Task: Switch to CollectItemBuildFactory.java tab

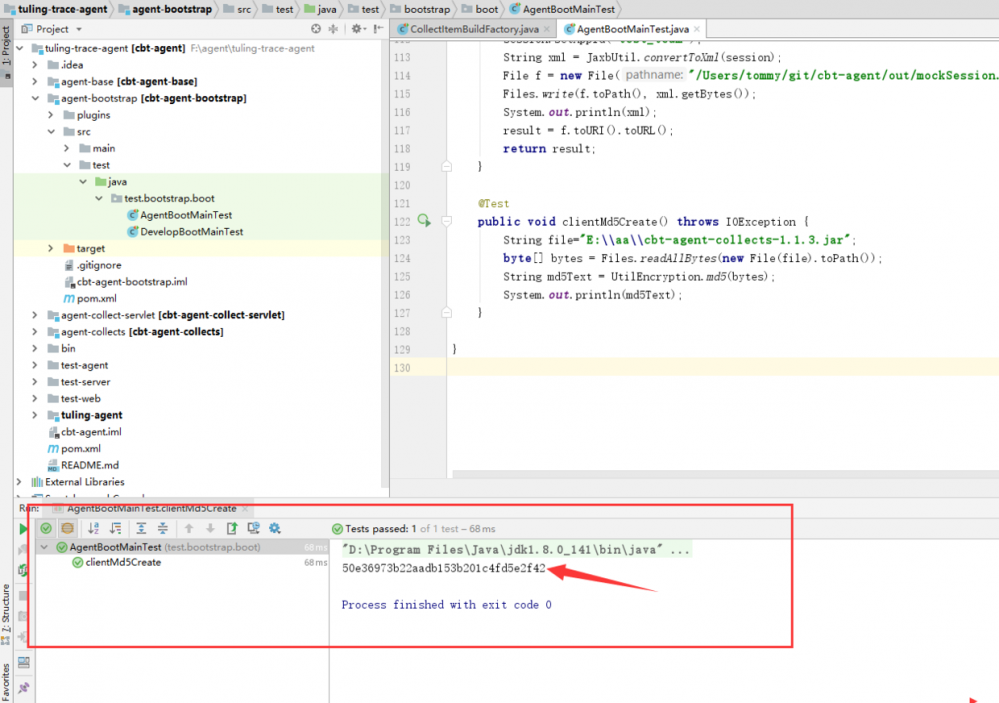Action: click(468, 29)
